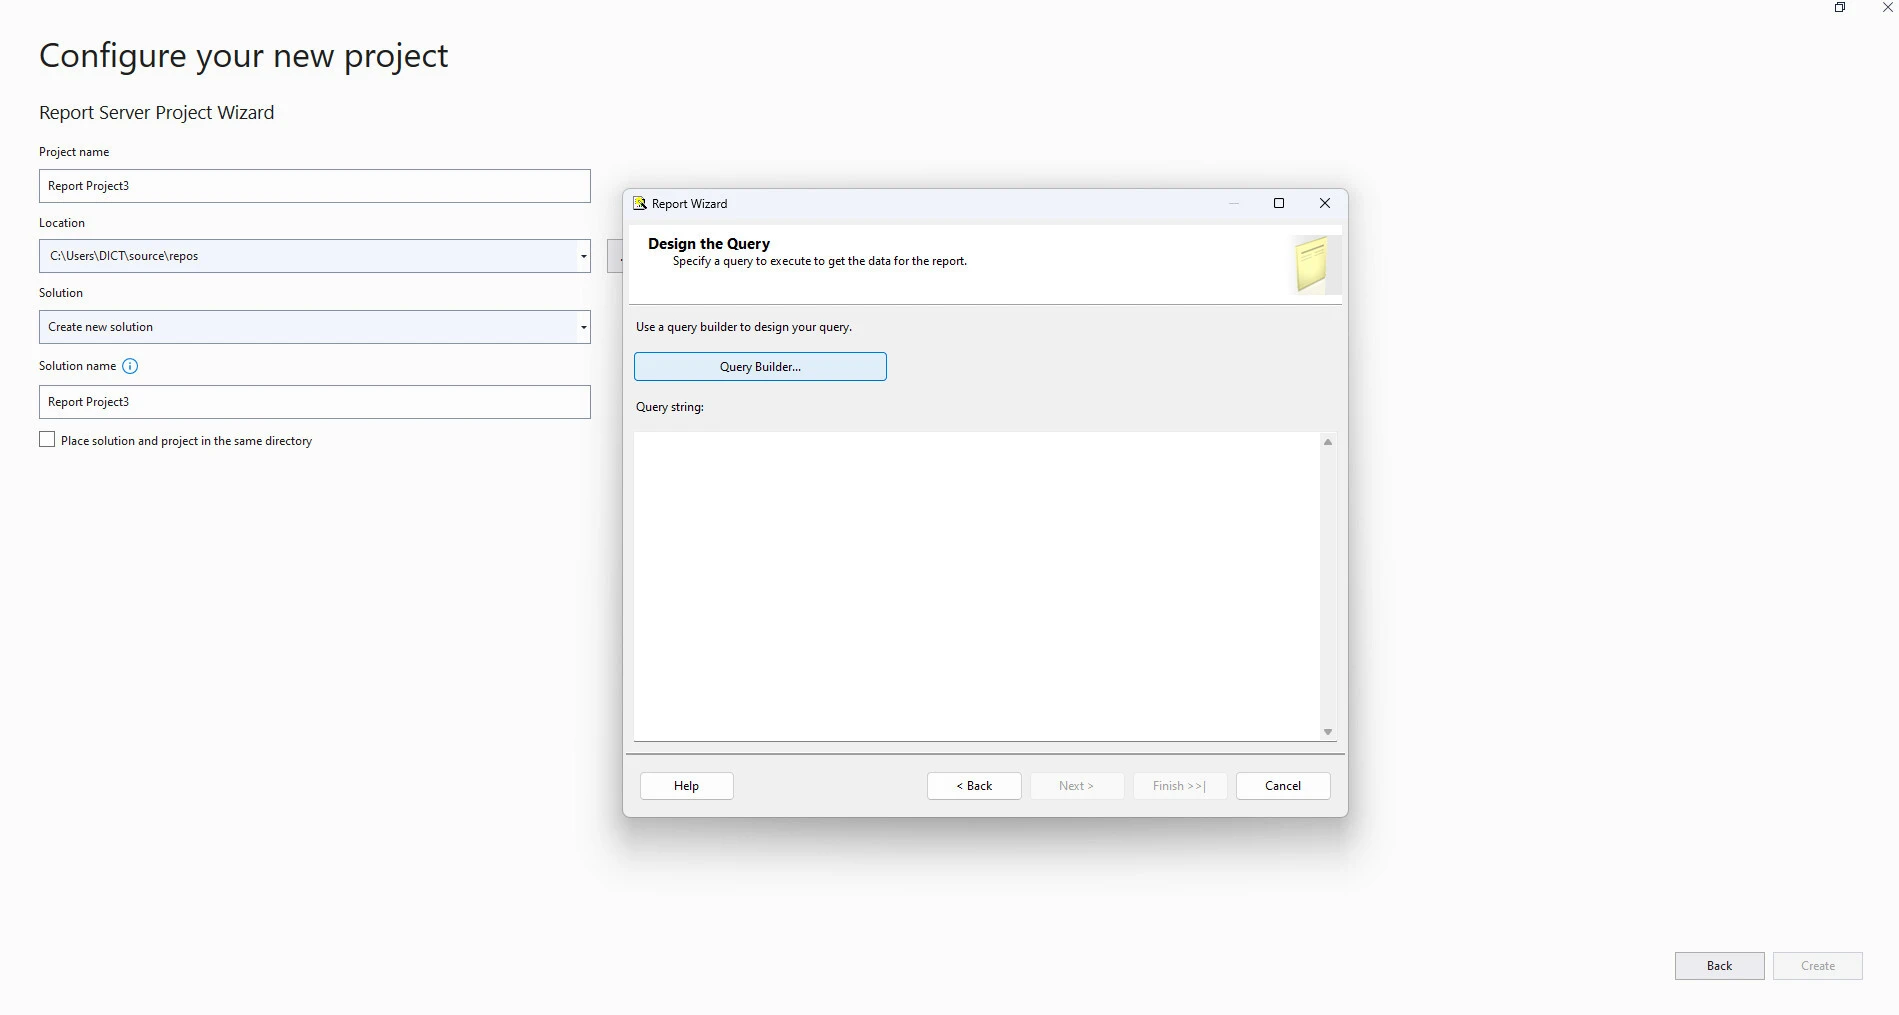Image resolution: width=1899 pixels, height=1015 pixels.
Task: Focus the Project name text field
Action: tap(314, 186)
